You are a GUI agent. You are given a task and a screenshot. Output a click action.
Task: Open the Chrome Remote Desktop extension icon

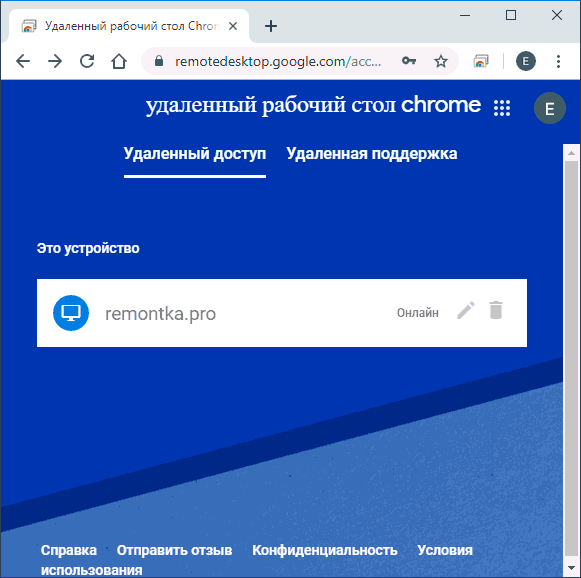tap(481, 61)
